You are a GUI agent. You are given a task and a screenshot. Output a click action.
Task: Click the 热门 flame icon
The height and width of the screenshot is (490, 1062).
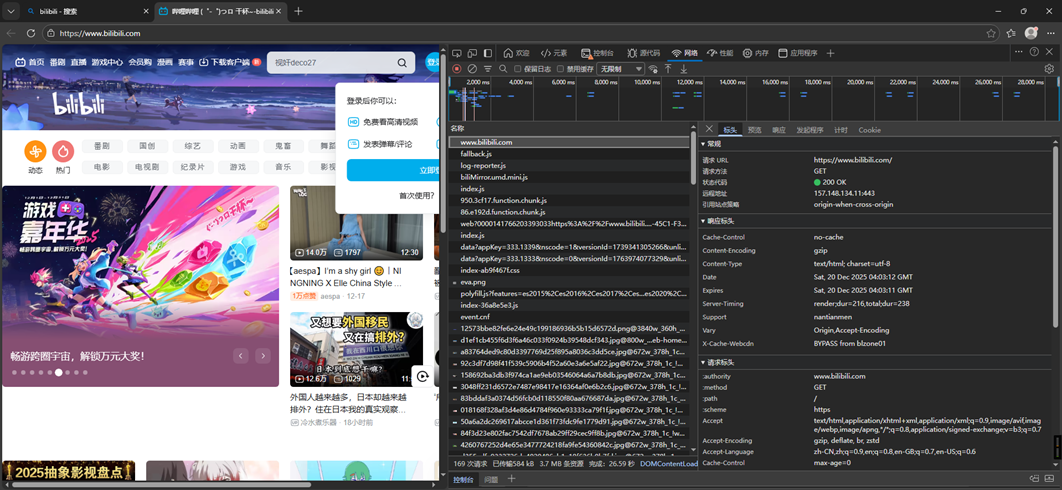pyautogui.click(x=63, y=151)
